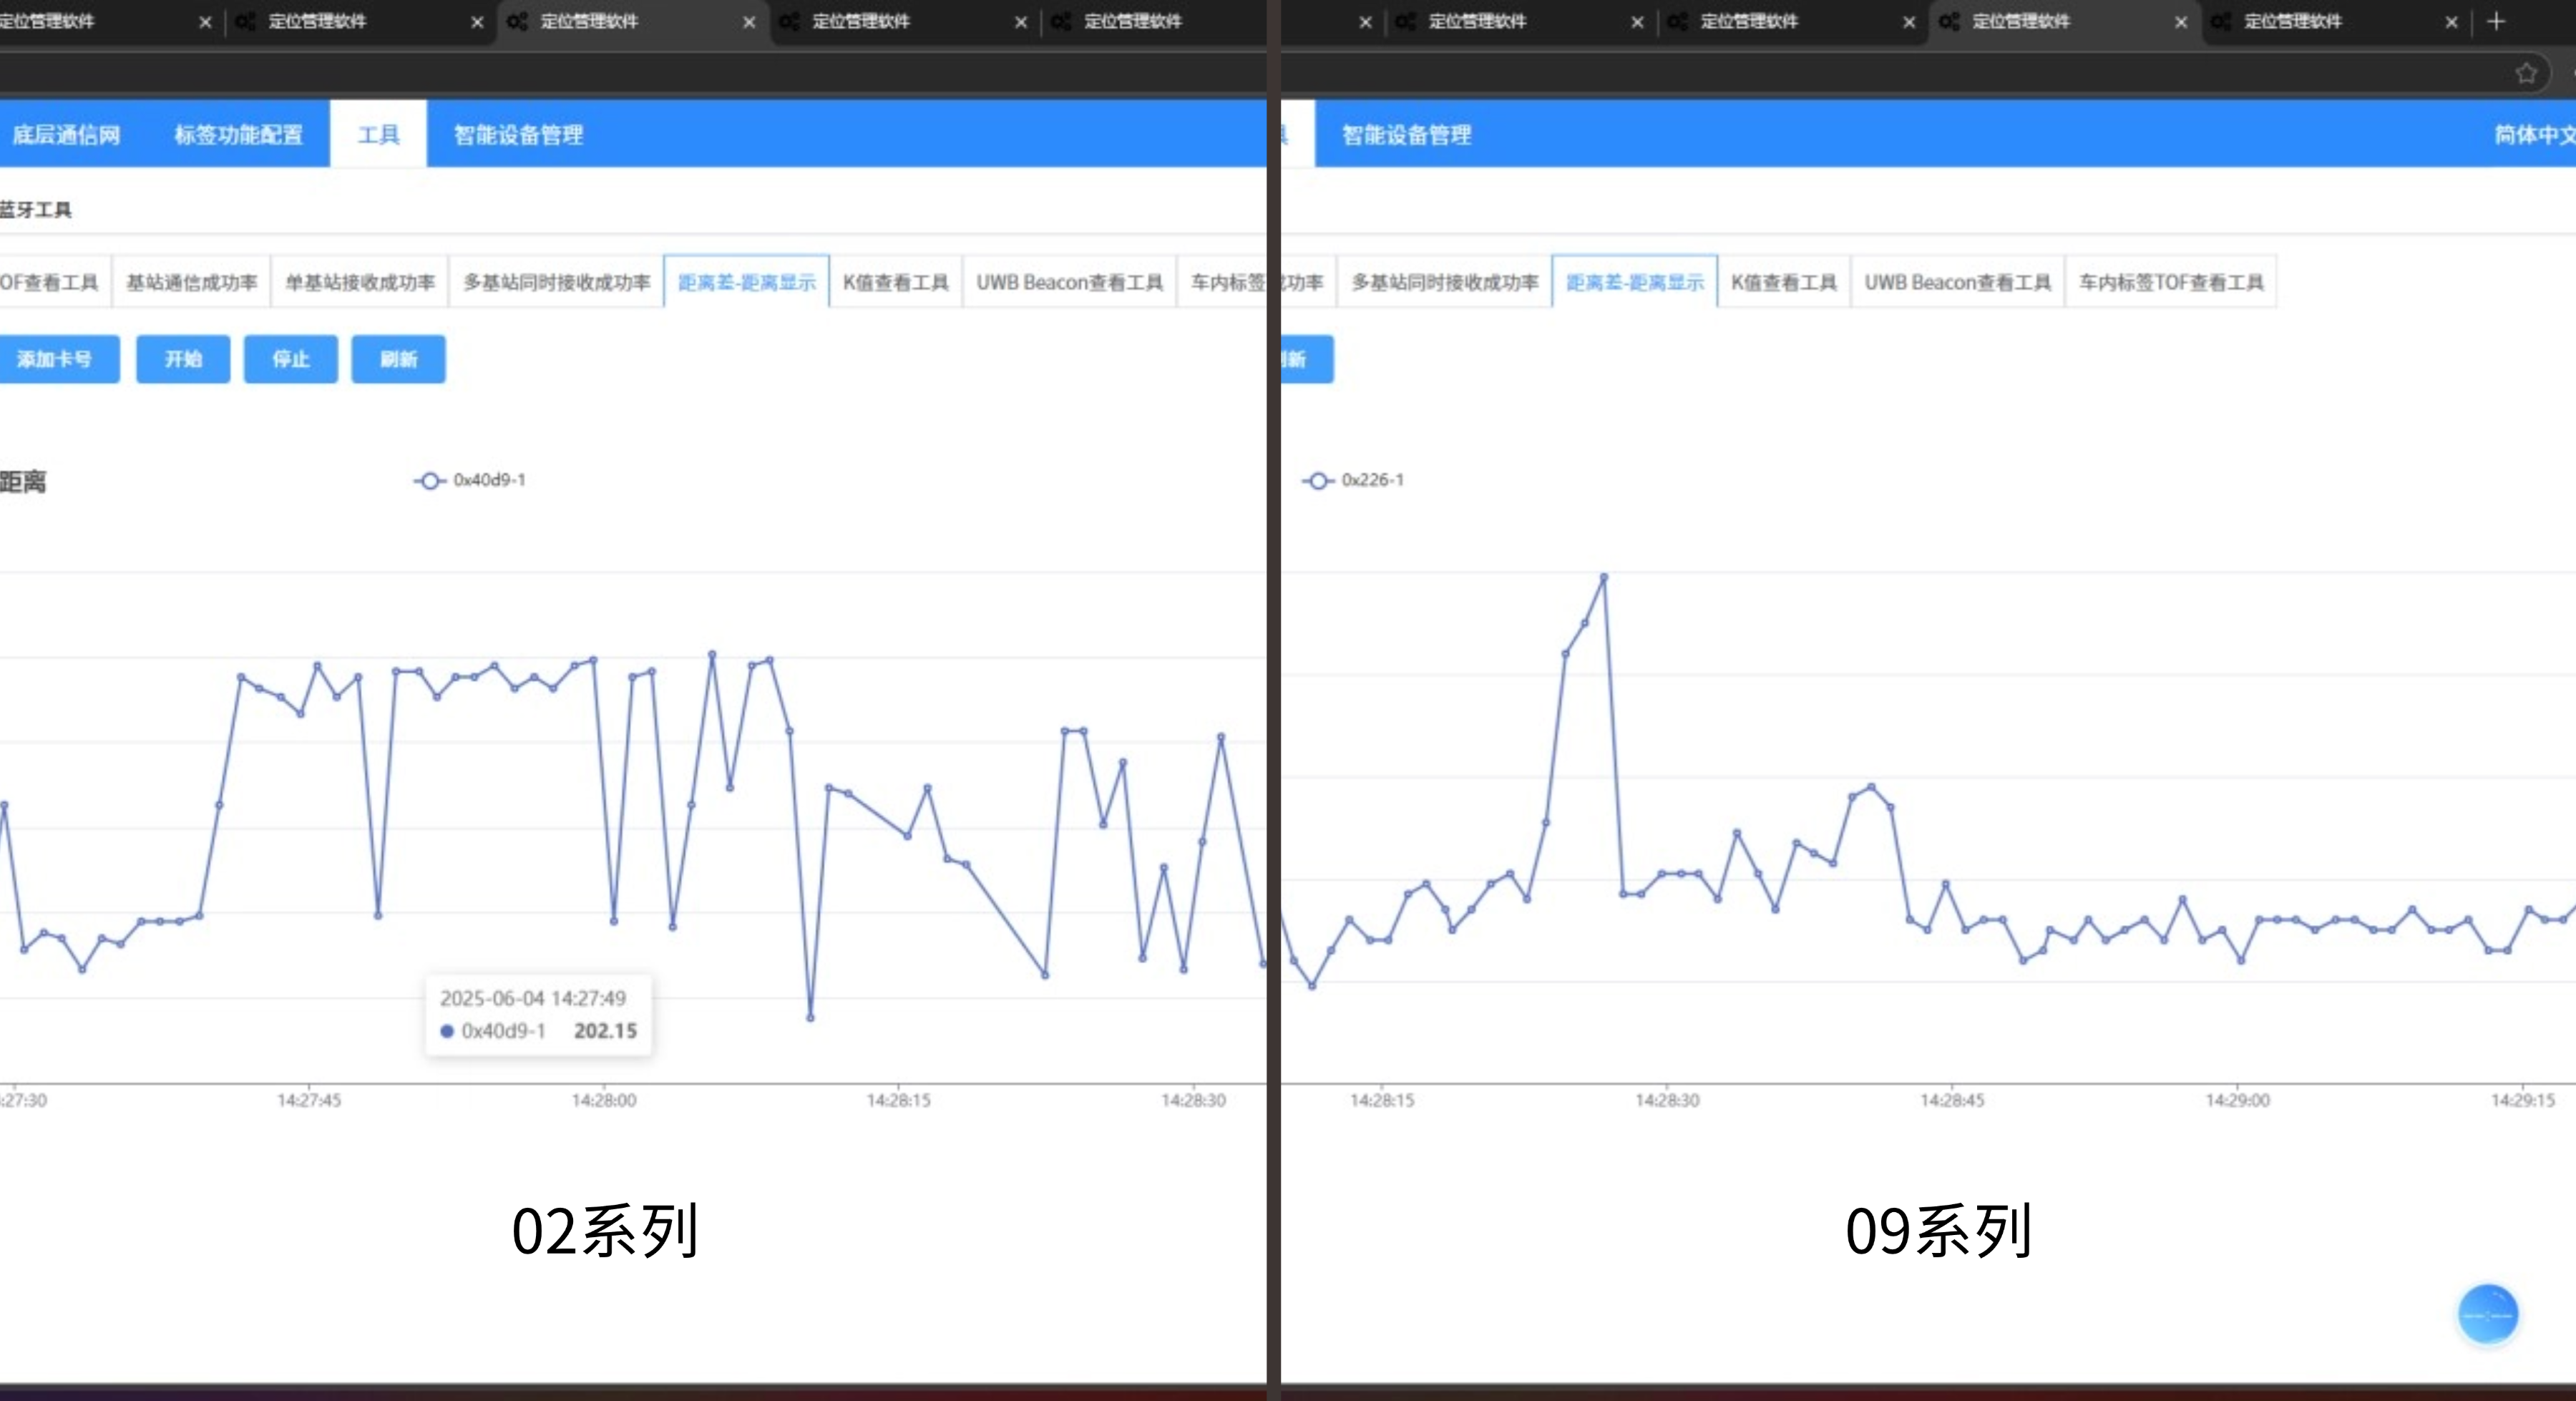The image size is (2576, 1401).
Task: Toggle the 0x40d9-1 legend series marker
Action: pyautogui.click(x=430, y=481)
